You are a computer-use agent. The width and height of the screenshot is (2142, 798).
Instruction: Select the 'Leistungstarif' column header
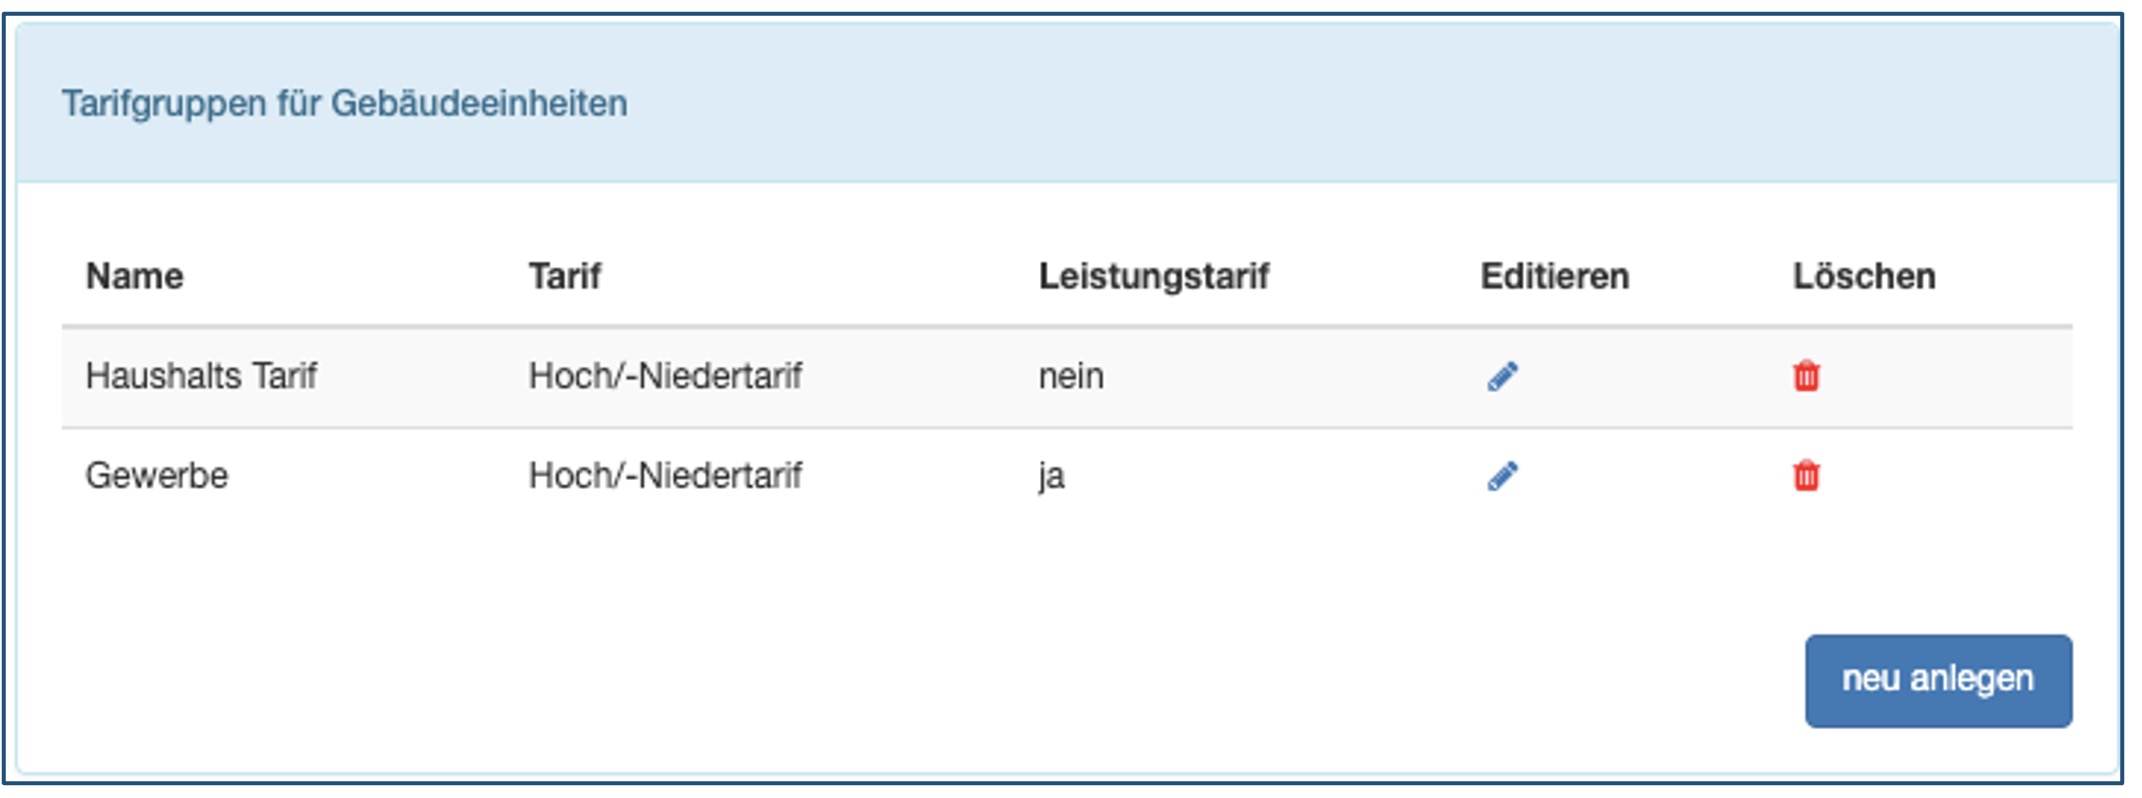[x=1154, y=276]
